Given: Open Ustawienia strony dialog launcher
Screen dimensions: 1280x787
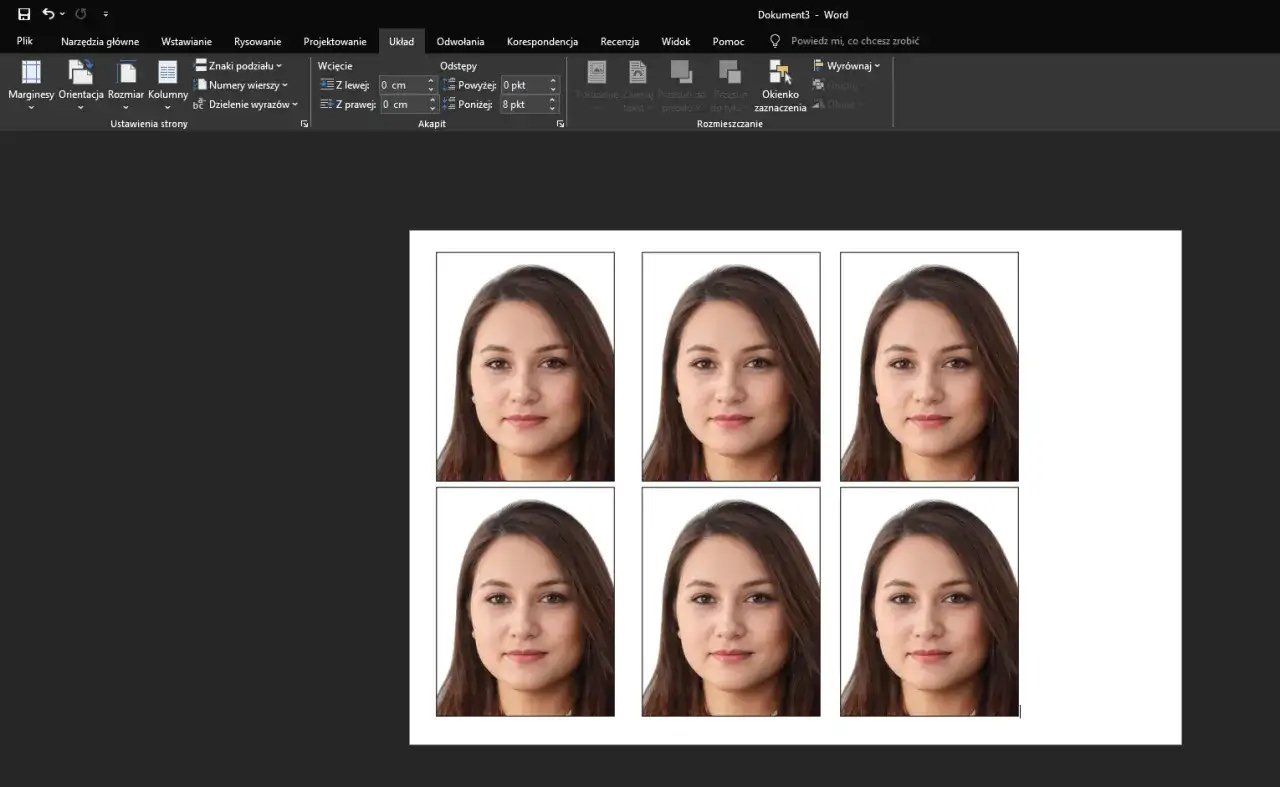Looking at the screenshot, I should click(304, 124).
